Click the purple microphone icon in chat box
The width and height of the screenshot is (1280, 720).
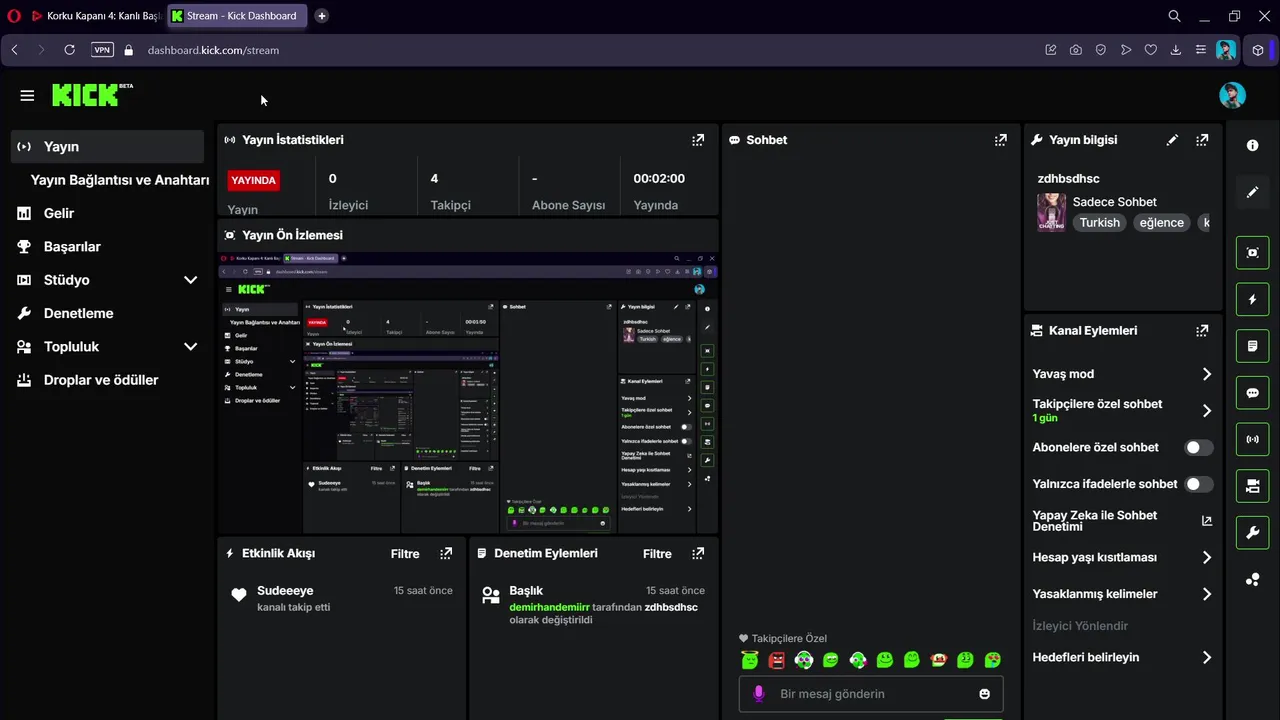(758, 693)
